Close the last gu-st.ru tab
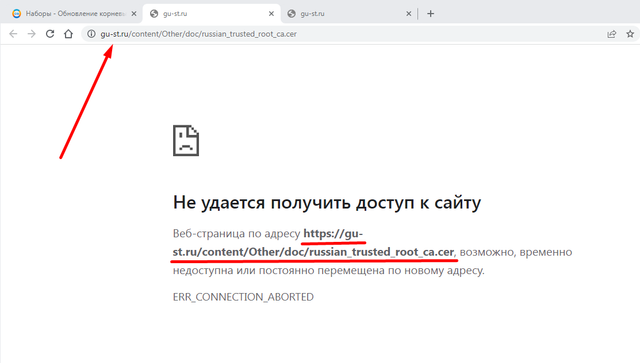This screenshot has width=640, height=363. click(x=409, y=13)
